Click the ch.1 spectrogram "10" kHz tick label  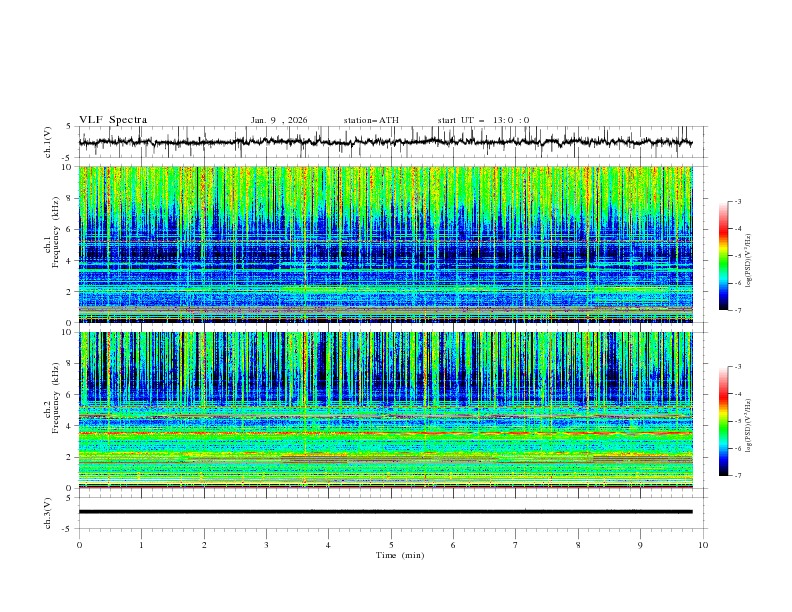tap(66, 167)
